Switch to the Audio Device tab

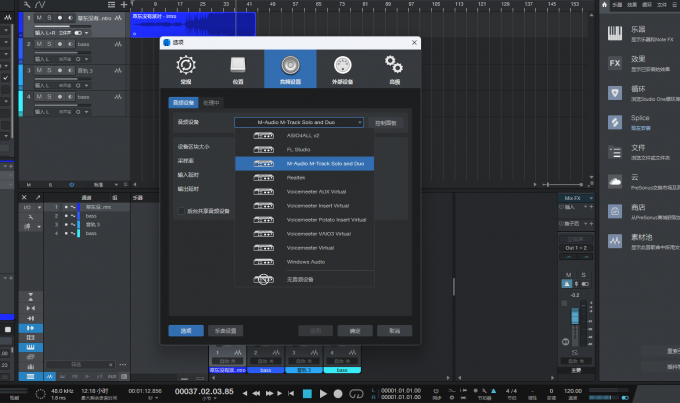pos(183,103)
